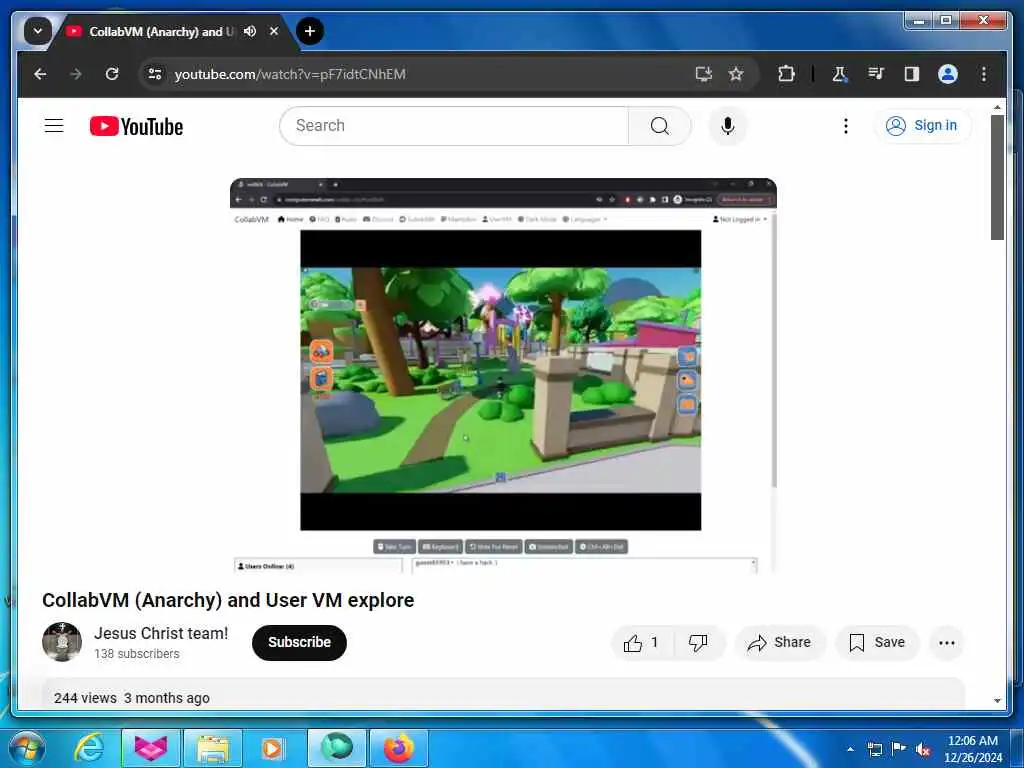Viewport: 1024px width, 768px height.
Task: Go back using the browser back arrow
Action: 40,74
